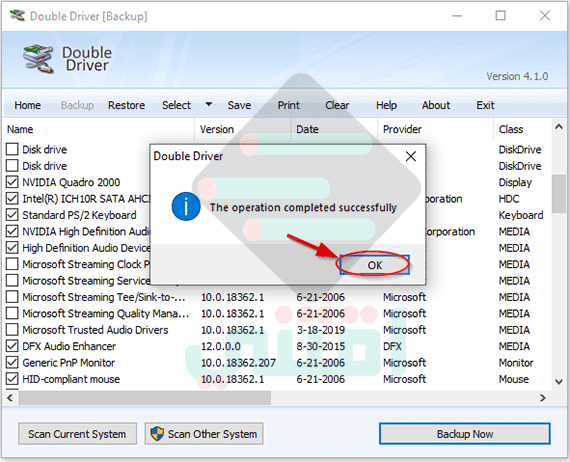Open the Home menu item
The width and height of the screenshot is (570, 462).
(27, 105)
